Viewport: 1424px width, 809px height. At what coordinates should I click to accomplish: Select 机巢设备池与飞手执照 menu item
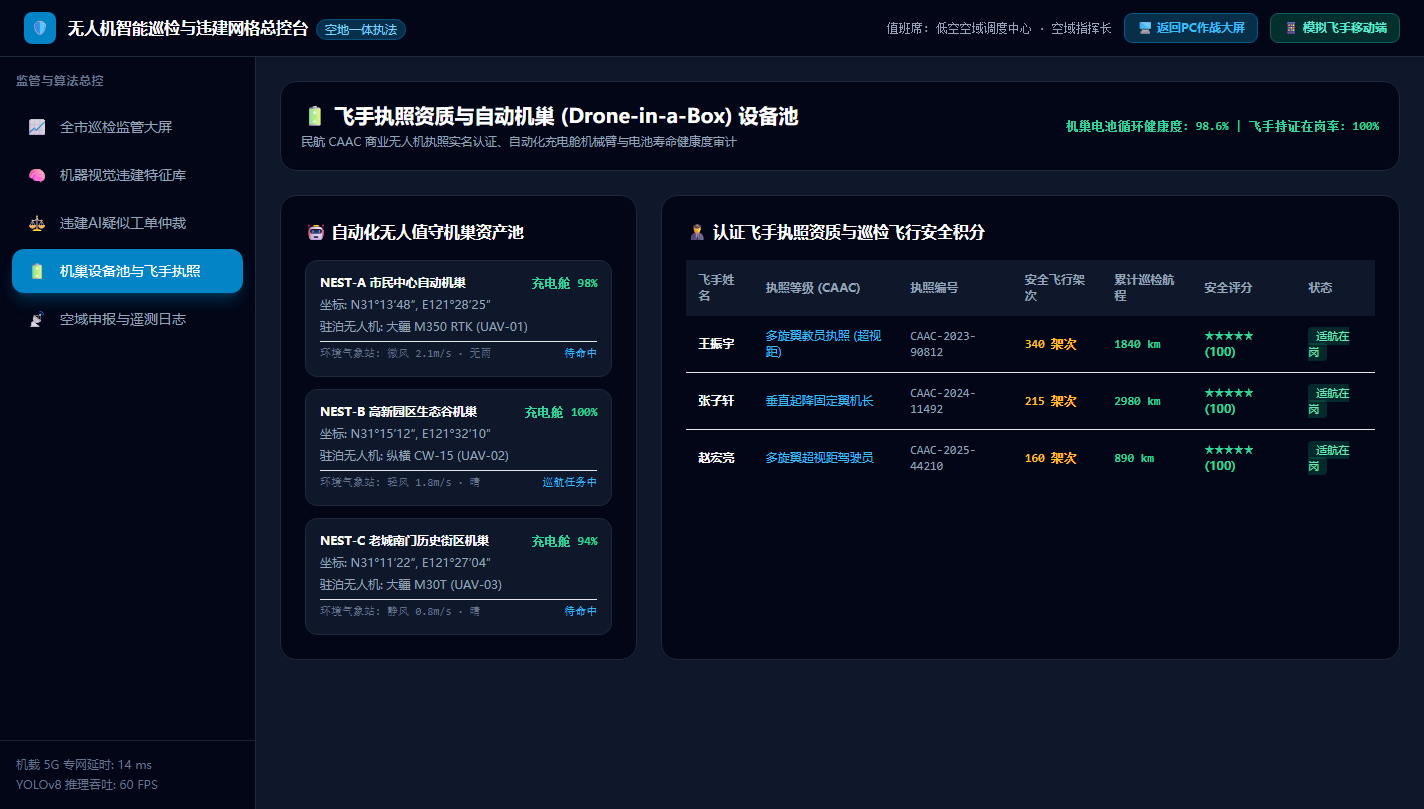point(127,271)
